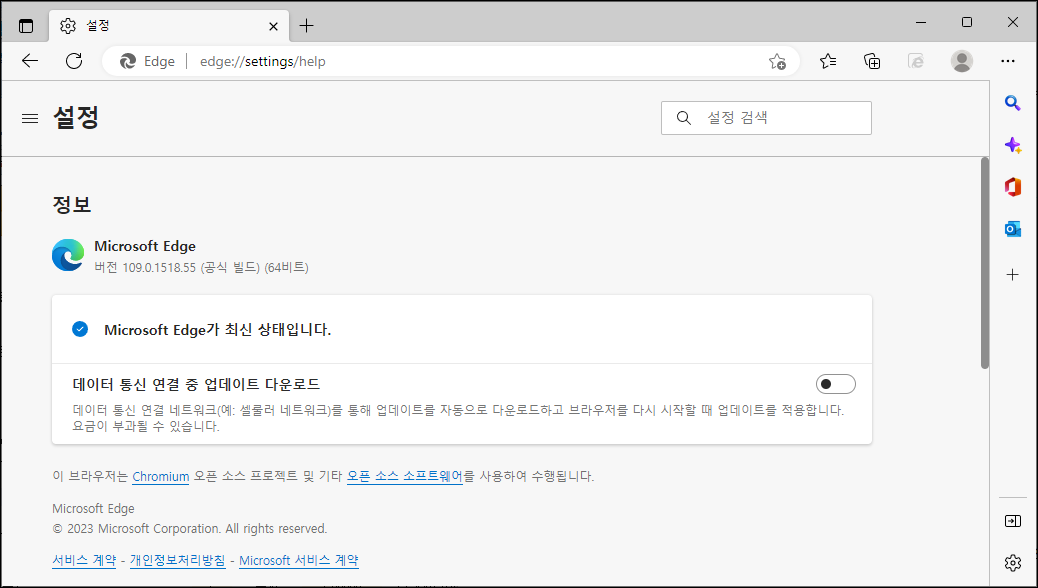Open sidebar settings gear icon
Screen dimensions: 1038x588
click(x=1012, y=563)
